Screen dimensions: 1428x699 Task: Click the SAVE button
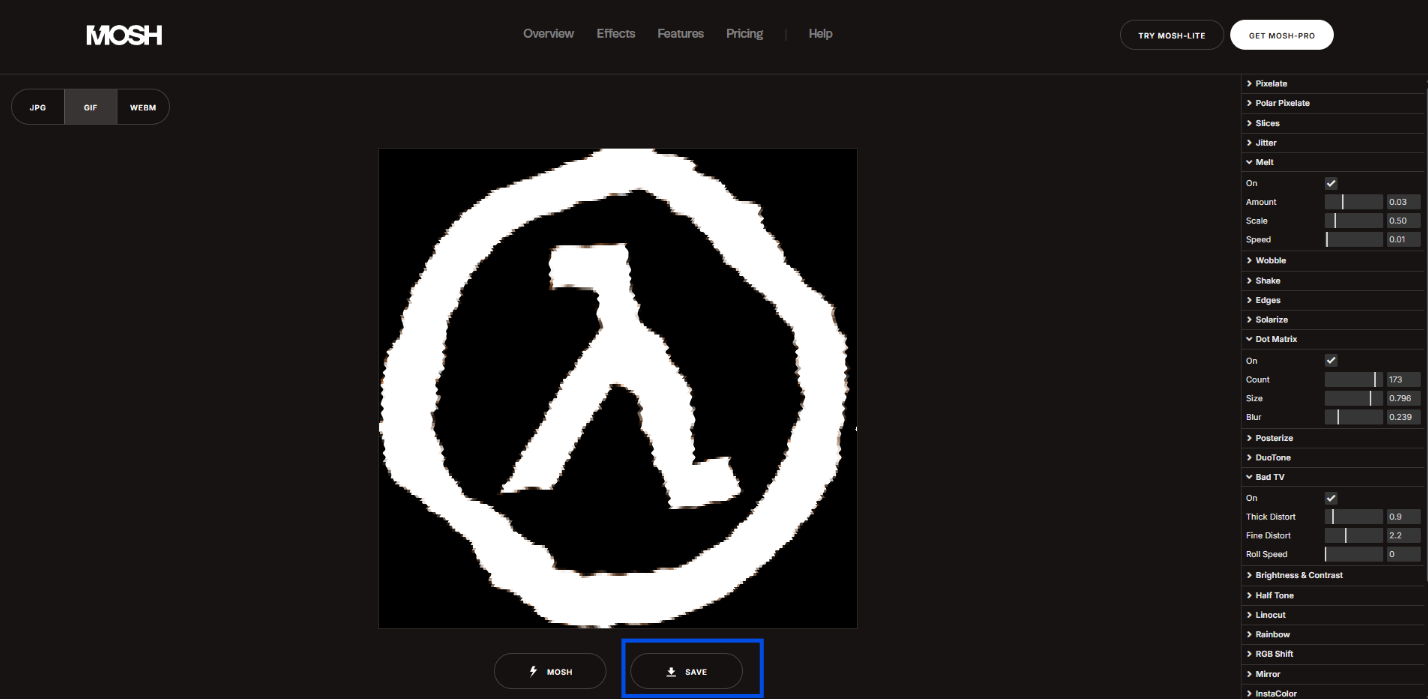(x=686, y=671)
